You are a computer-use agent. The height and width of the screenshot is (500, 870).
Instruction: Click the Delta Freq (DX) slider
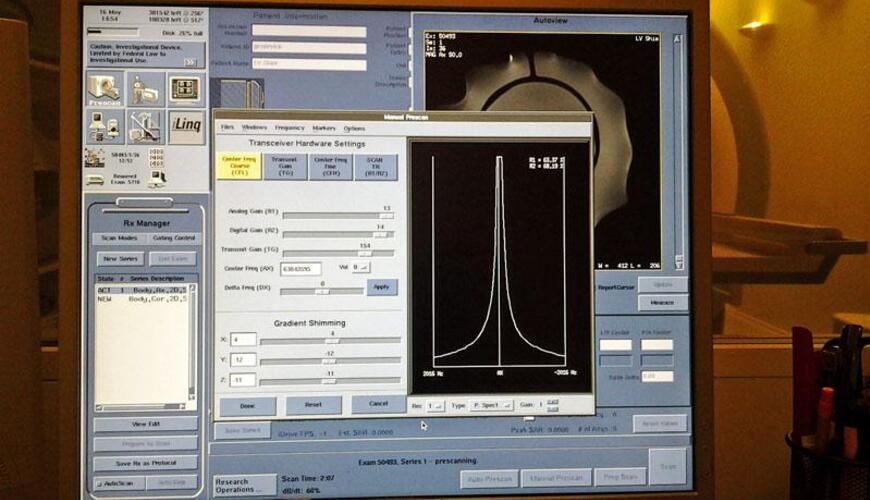pos(322,291)
